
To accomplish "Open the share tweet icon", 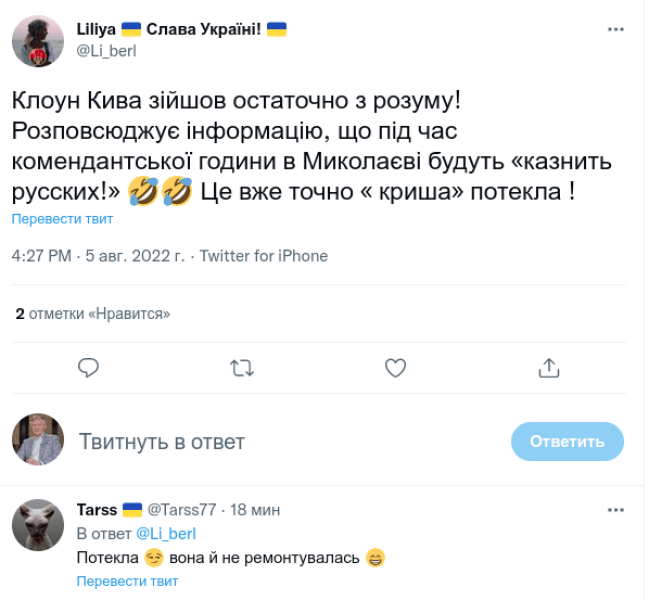I will pos(548,368).
